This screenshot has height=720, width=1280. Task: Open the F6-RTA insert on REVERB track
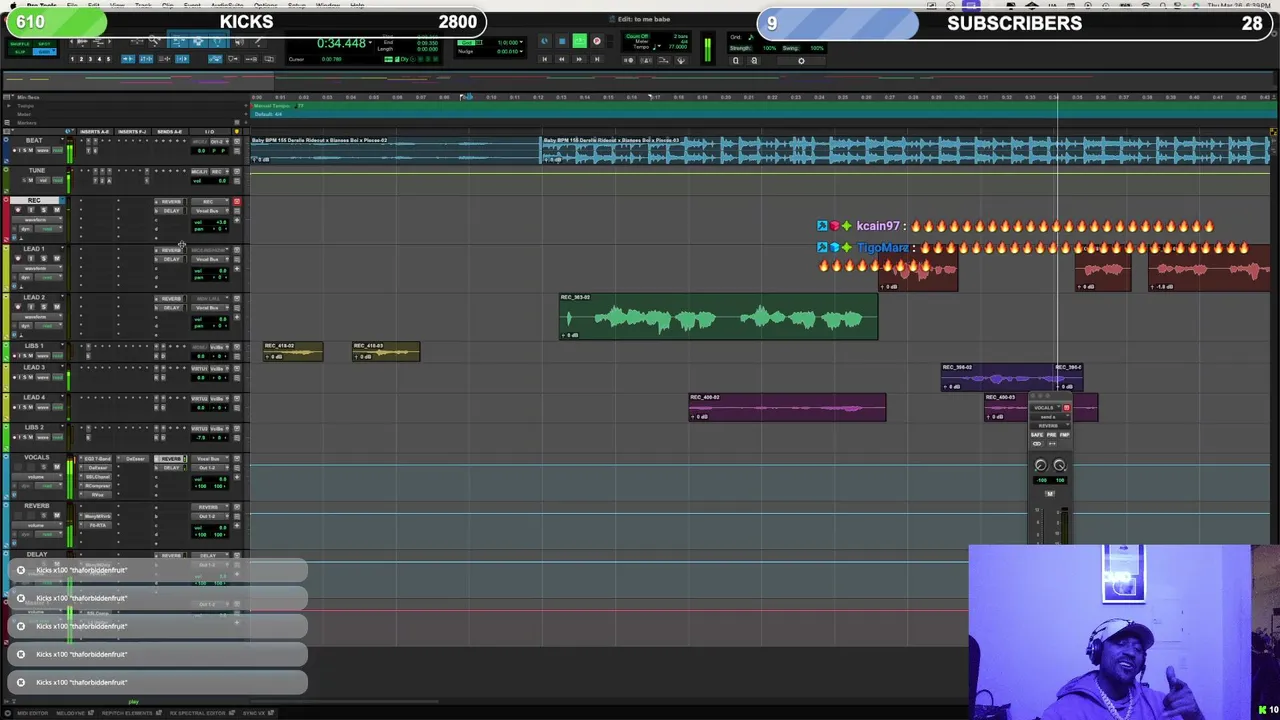98,525
